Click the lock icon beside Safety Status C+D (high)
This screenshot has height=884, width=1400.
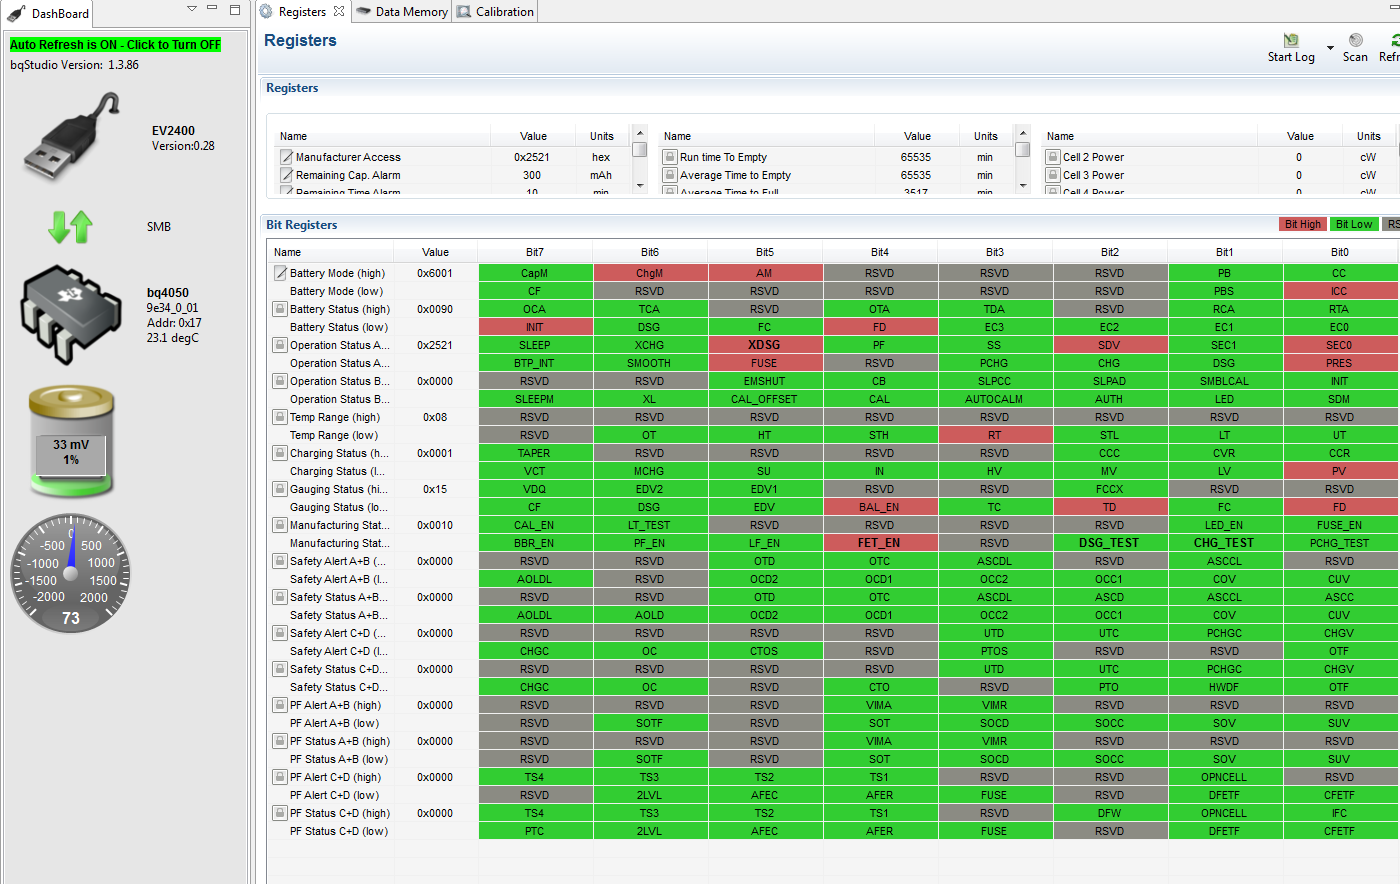pos(281,669)
